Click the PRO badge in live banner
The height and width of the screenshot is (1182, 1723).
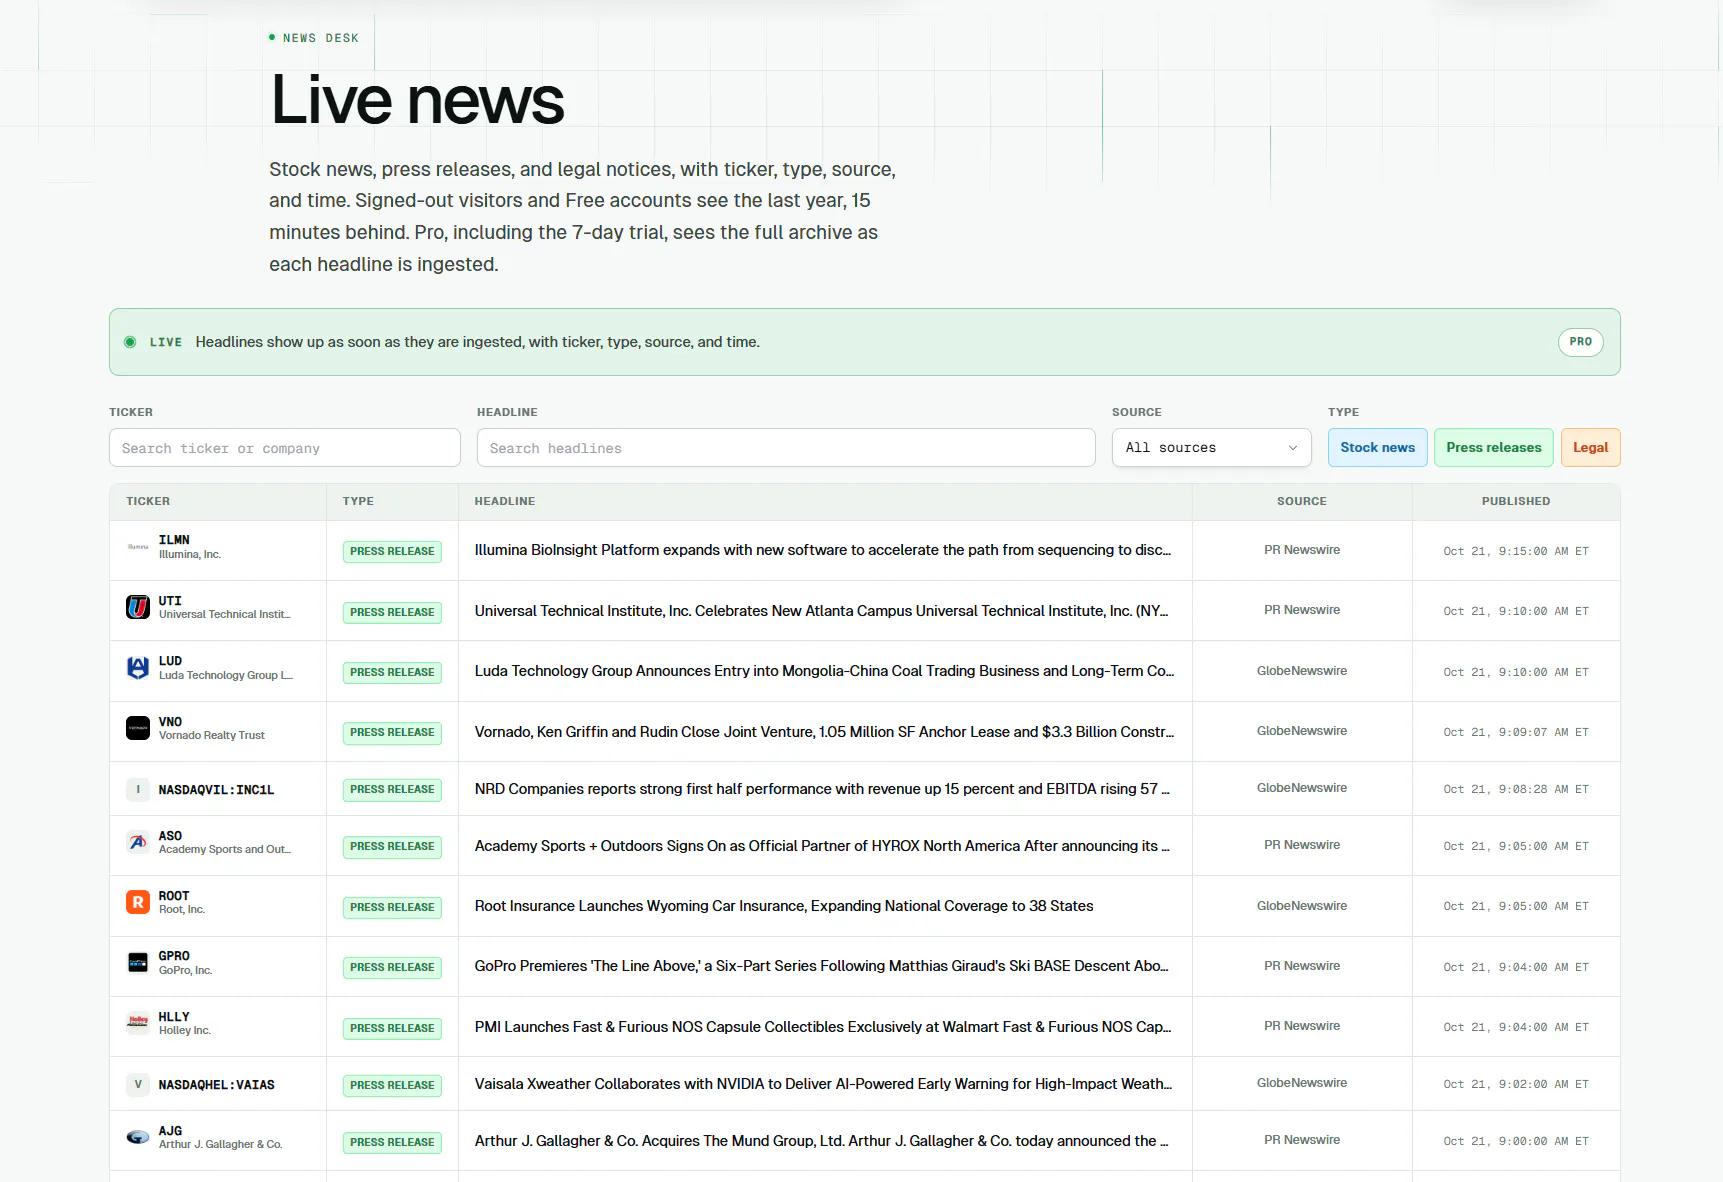point(1580,342)
